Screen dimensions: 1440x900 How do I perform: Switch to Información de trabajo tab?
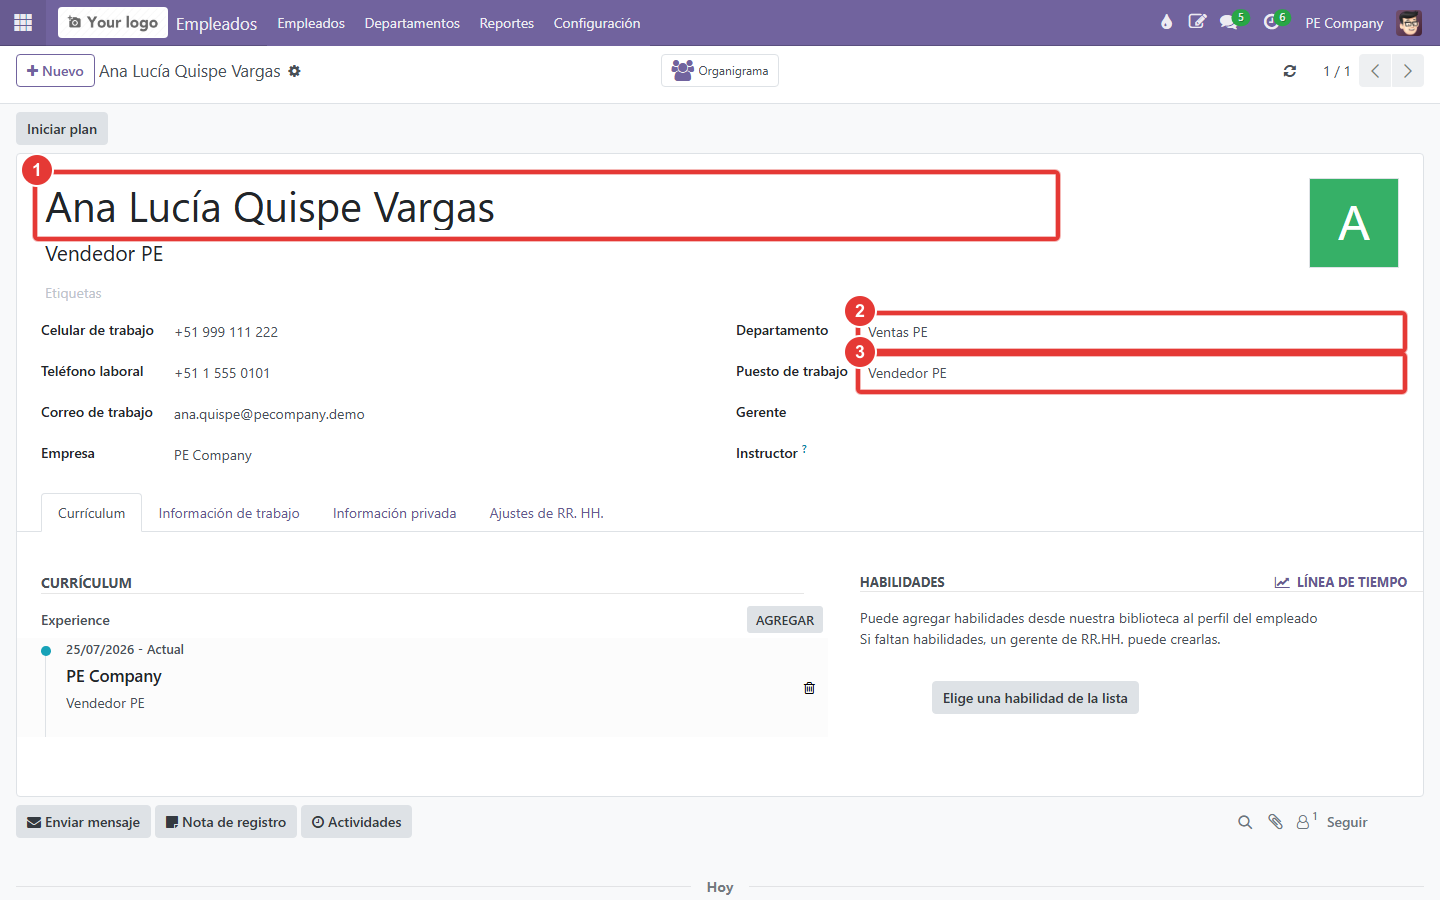(x=229, y=513)
